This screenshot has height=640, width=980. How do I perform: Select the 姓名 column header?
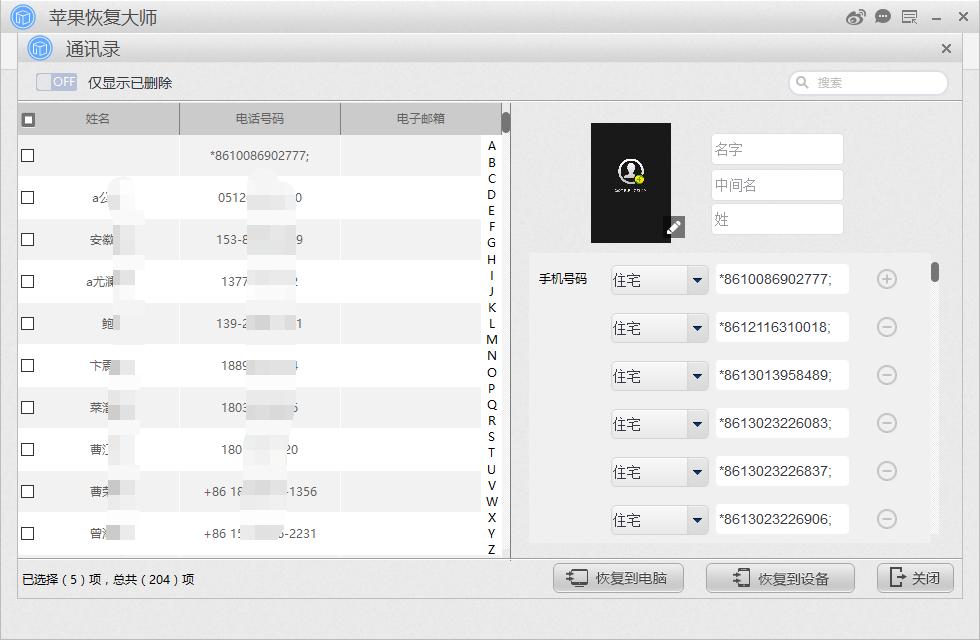[x=97, y=118]
